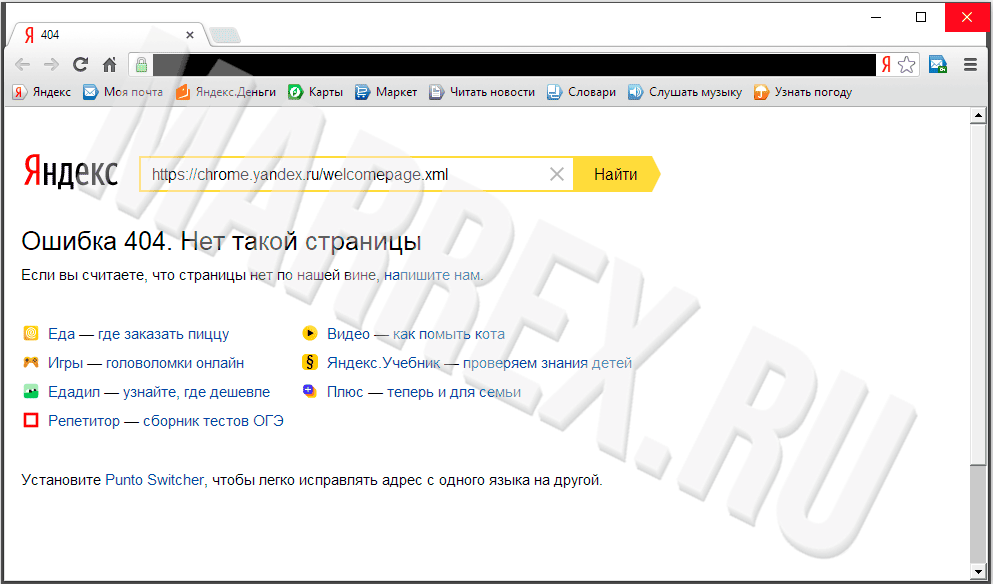Go forward with the browser forward arrow

coord(51,65)
